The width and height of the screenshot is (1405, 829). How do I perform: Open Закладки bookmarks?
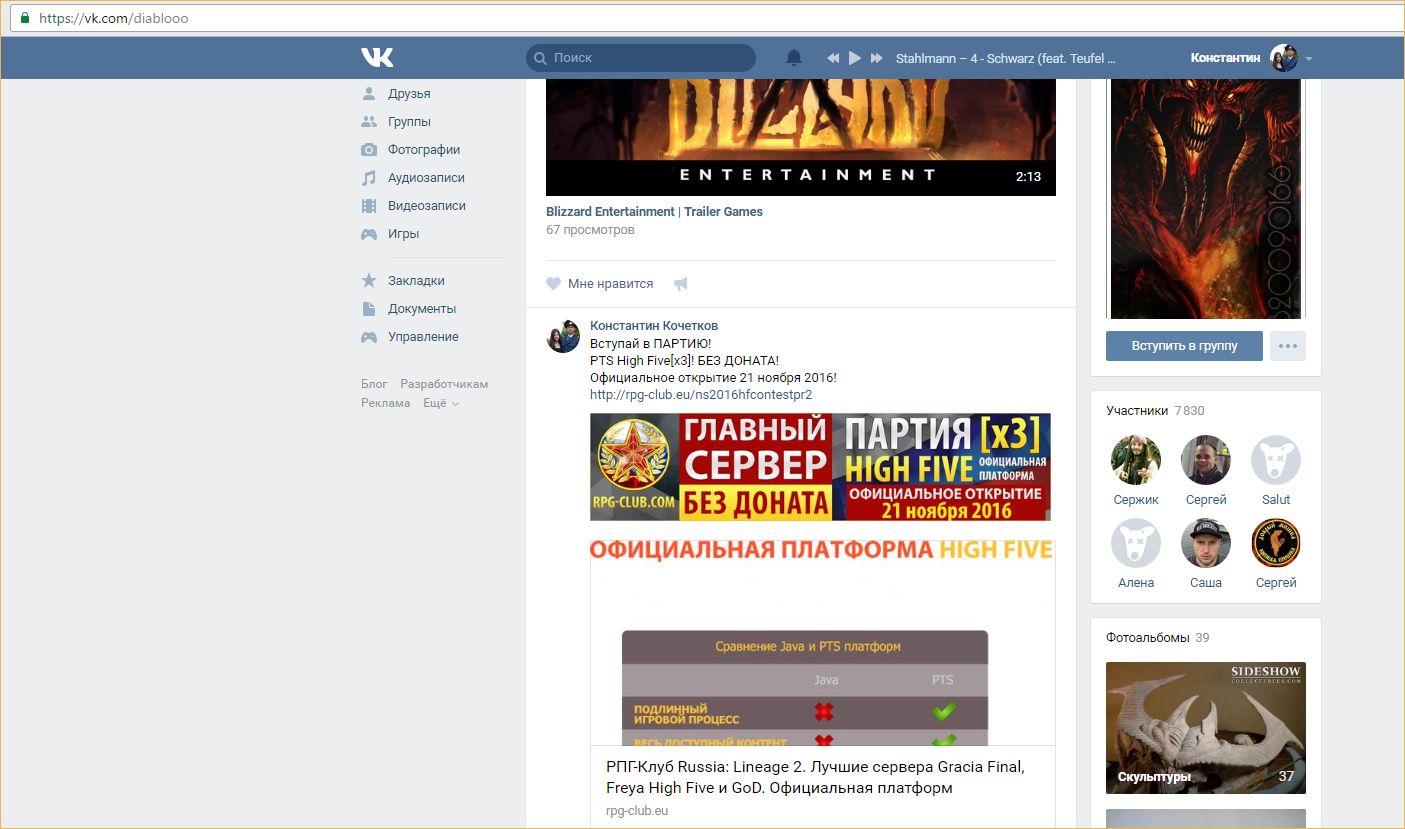(416, 281)
